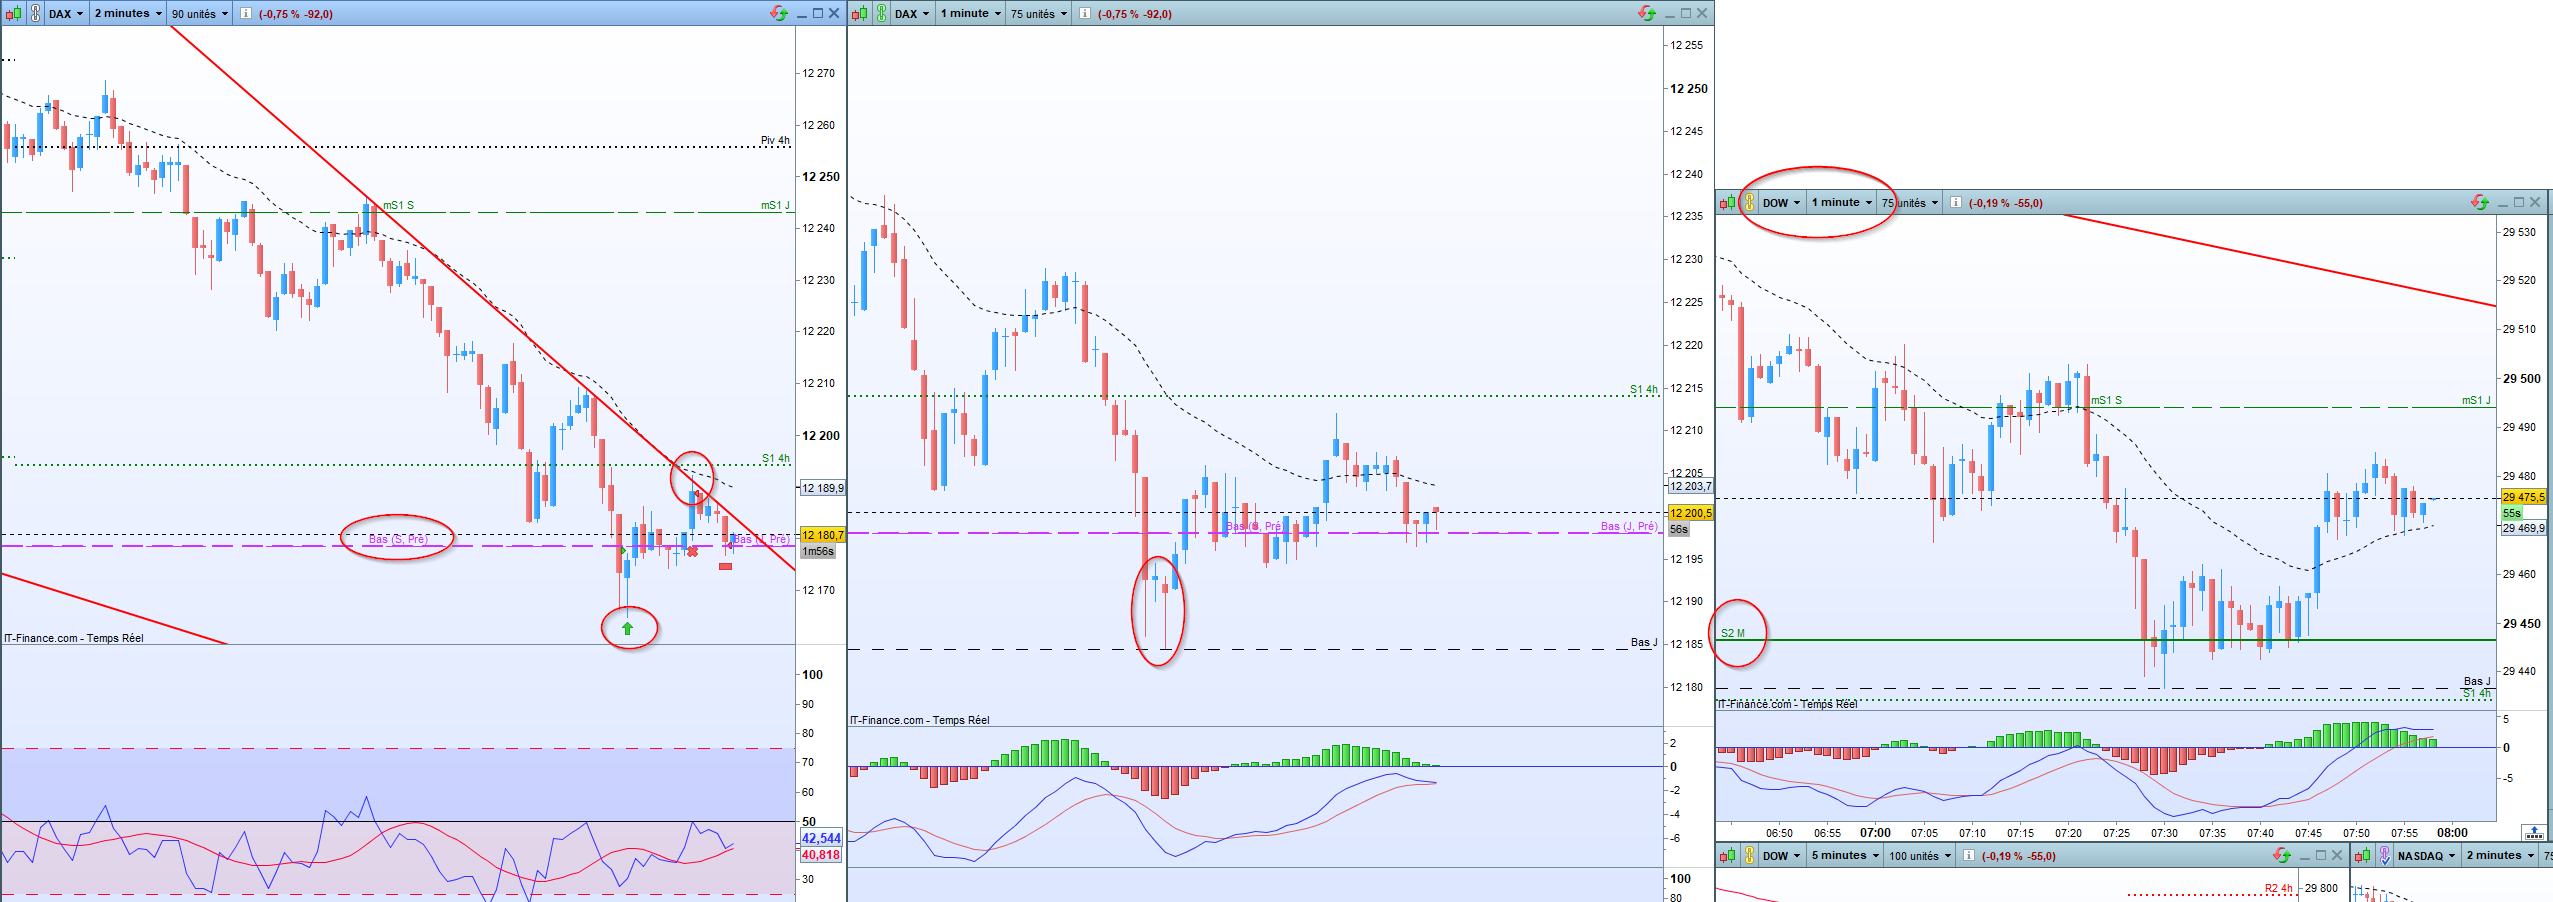This screenshot has height=902, width=2553.
Task: Open DAX instrument dropdown in 2 minutes window
Action: point(67,14)
